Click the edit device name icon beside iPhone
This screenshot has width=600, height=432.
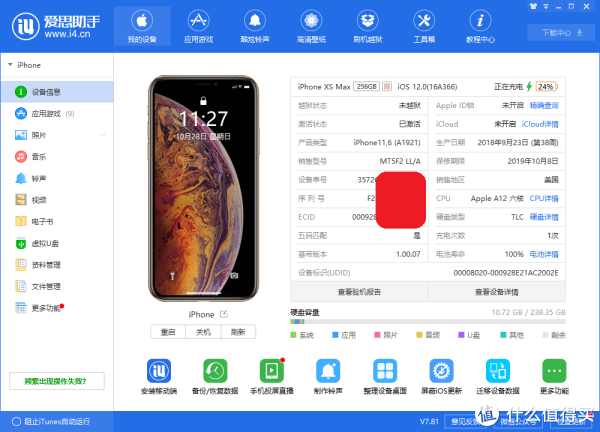click(224, 314)
